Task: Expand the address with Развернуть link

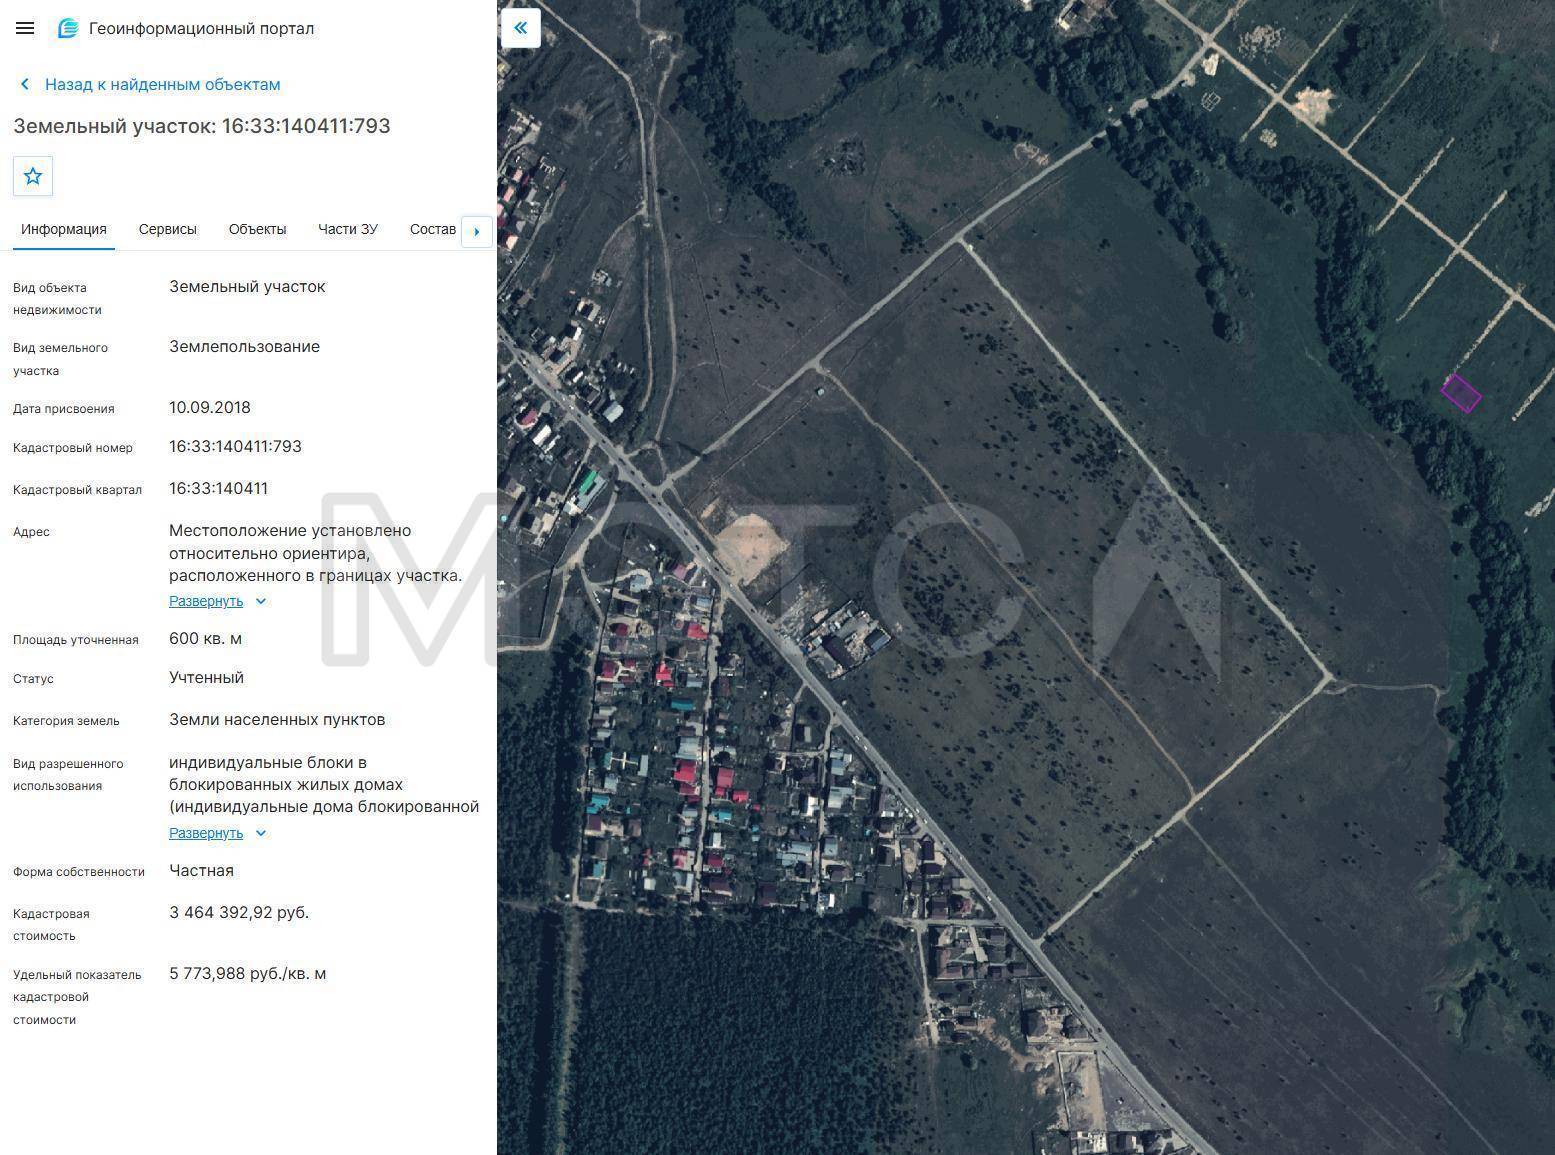Action: (206, 601)
